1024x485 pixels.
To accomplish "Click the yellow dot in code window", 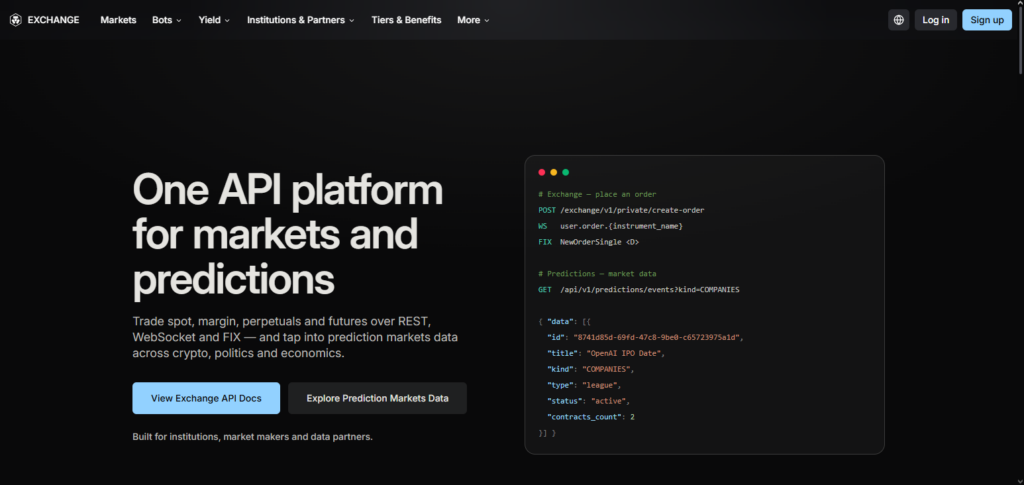I will (x=554, y=172).
